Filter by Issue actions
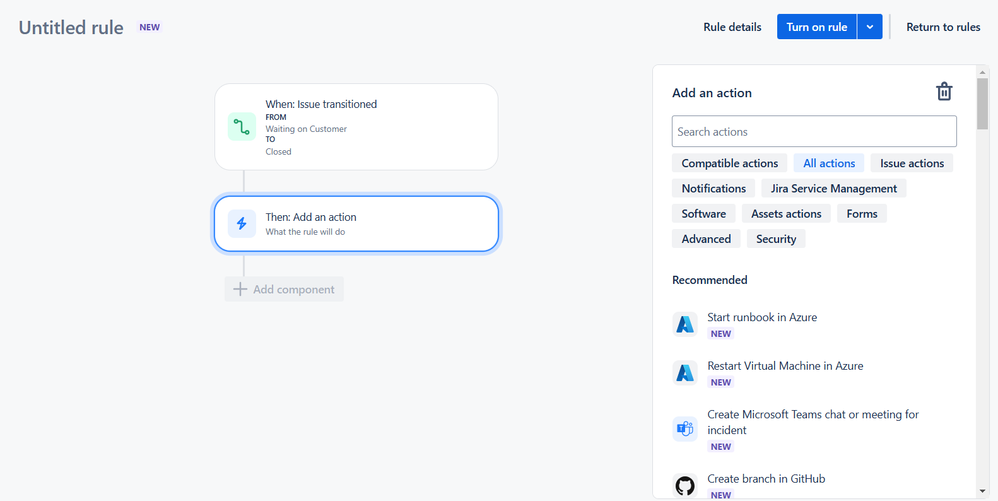Image resolution: width=998 pixels, height=501 pixels. (911, 163)
